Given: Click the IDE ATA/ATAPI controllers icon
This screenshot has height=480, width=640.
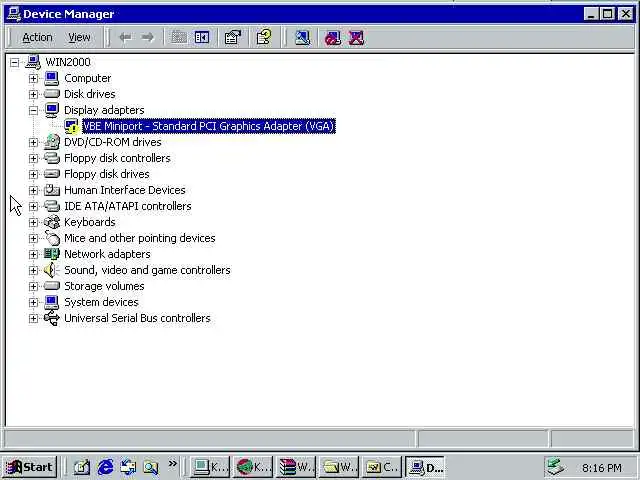Looking at the screenshot, I should 52,206.
